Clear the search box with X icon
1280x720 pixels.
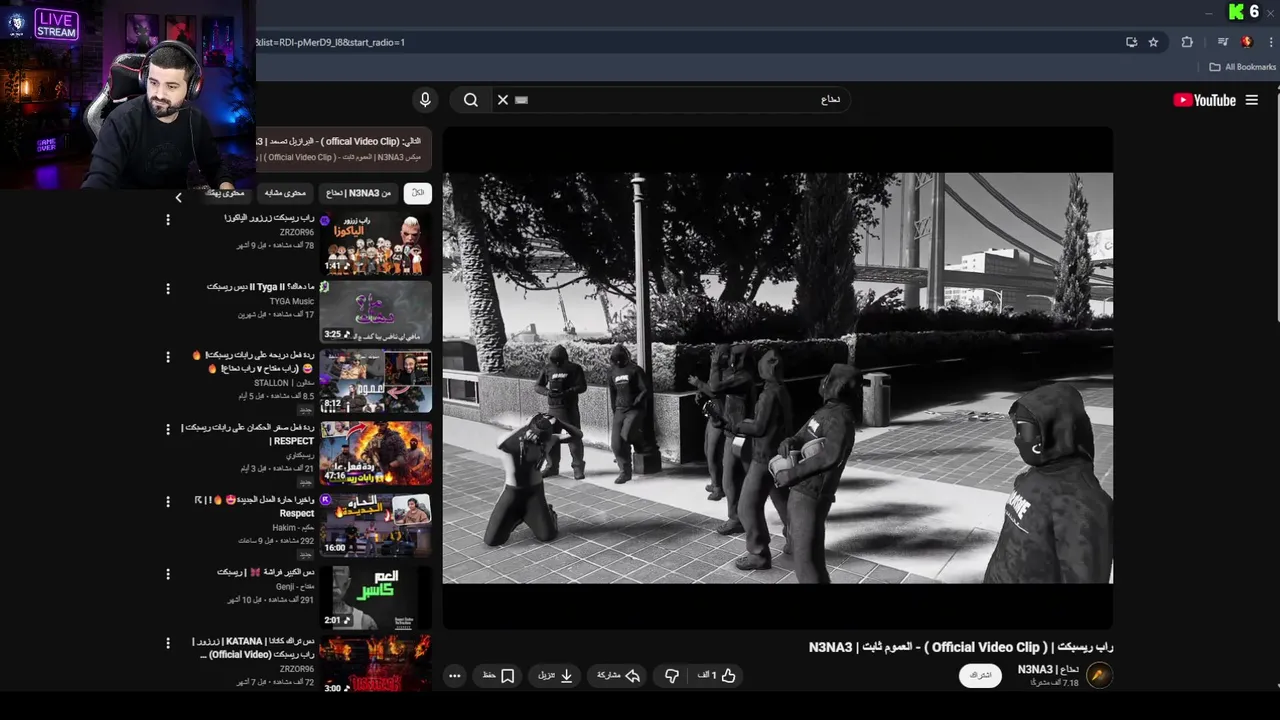click(x=503, y=100)
